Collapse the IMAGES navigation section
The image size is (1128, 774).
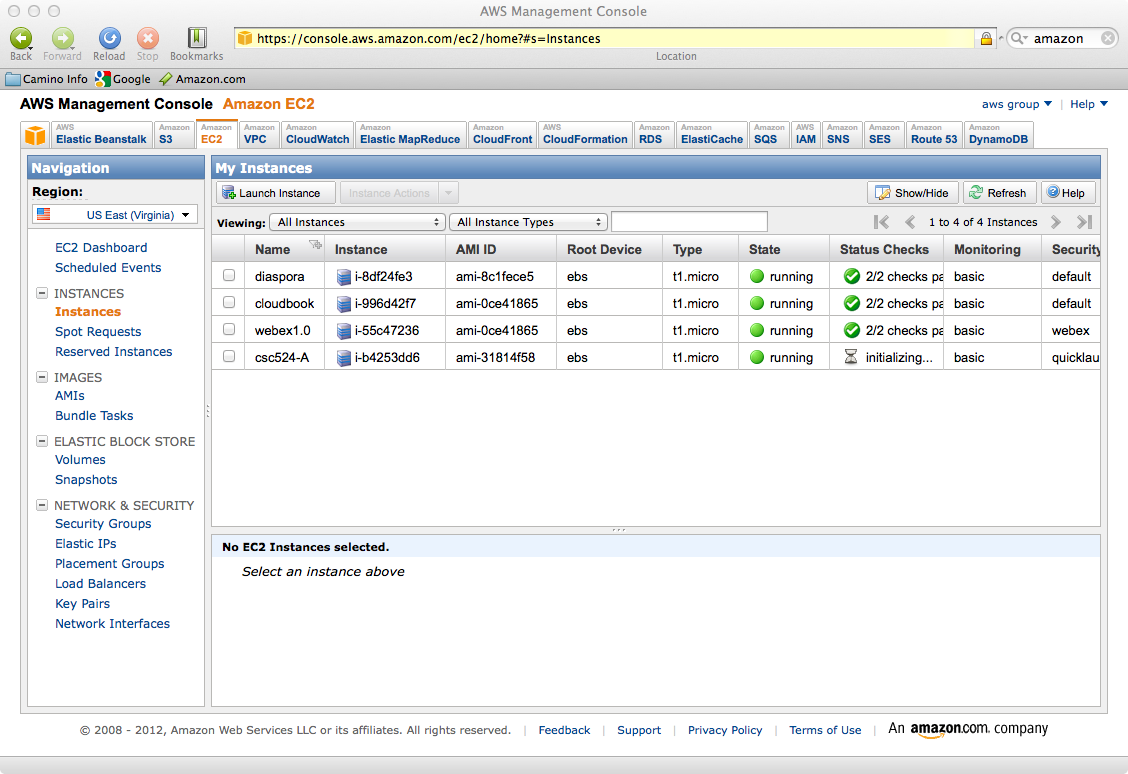42,377
